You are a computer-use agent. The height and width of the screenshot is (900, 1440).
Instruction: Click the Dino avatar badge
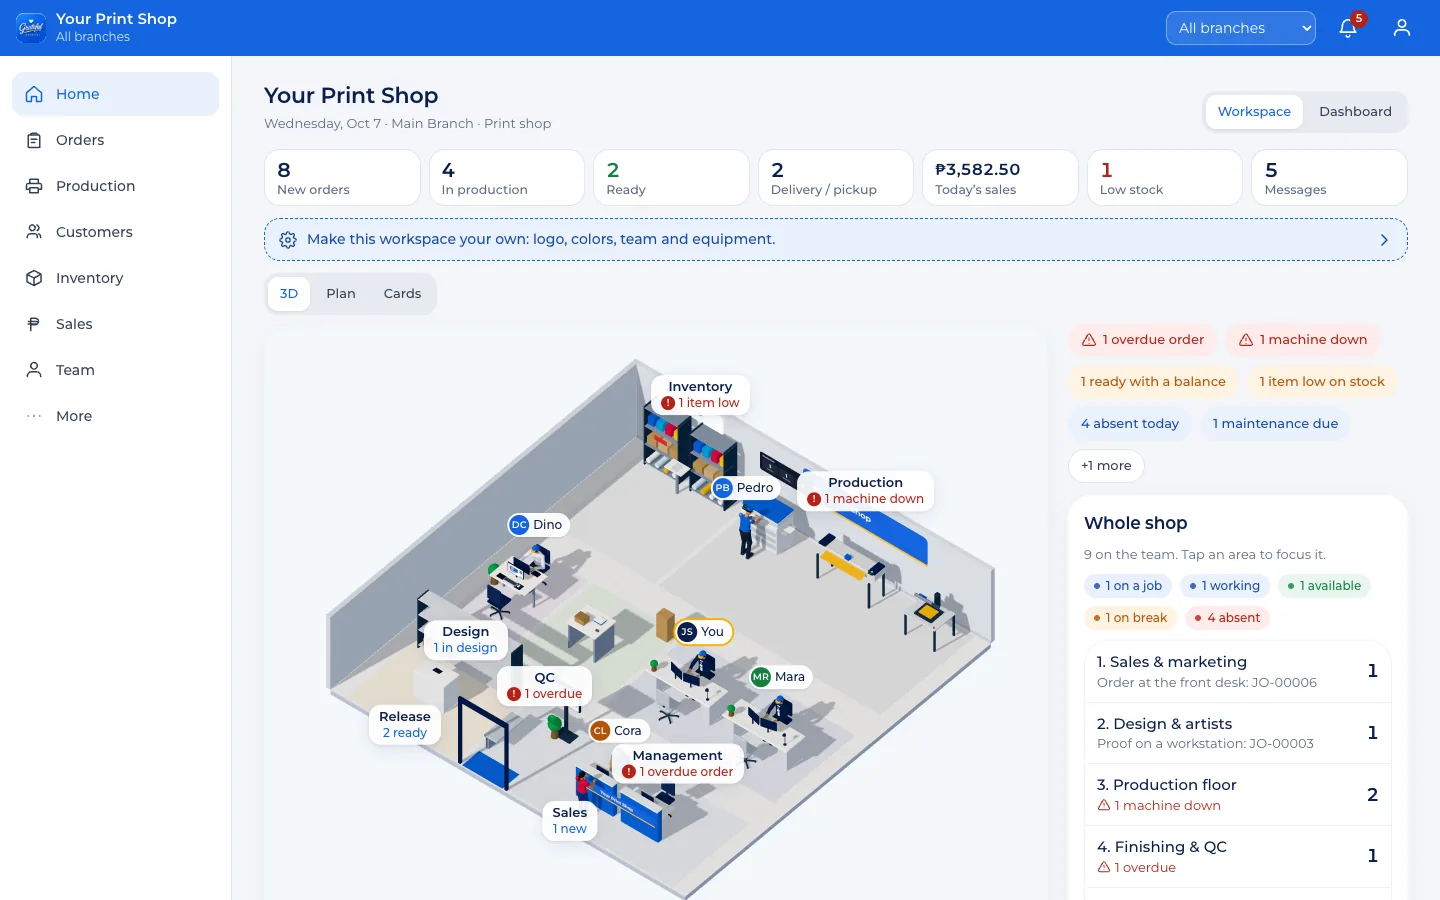[x=519, y=525]
